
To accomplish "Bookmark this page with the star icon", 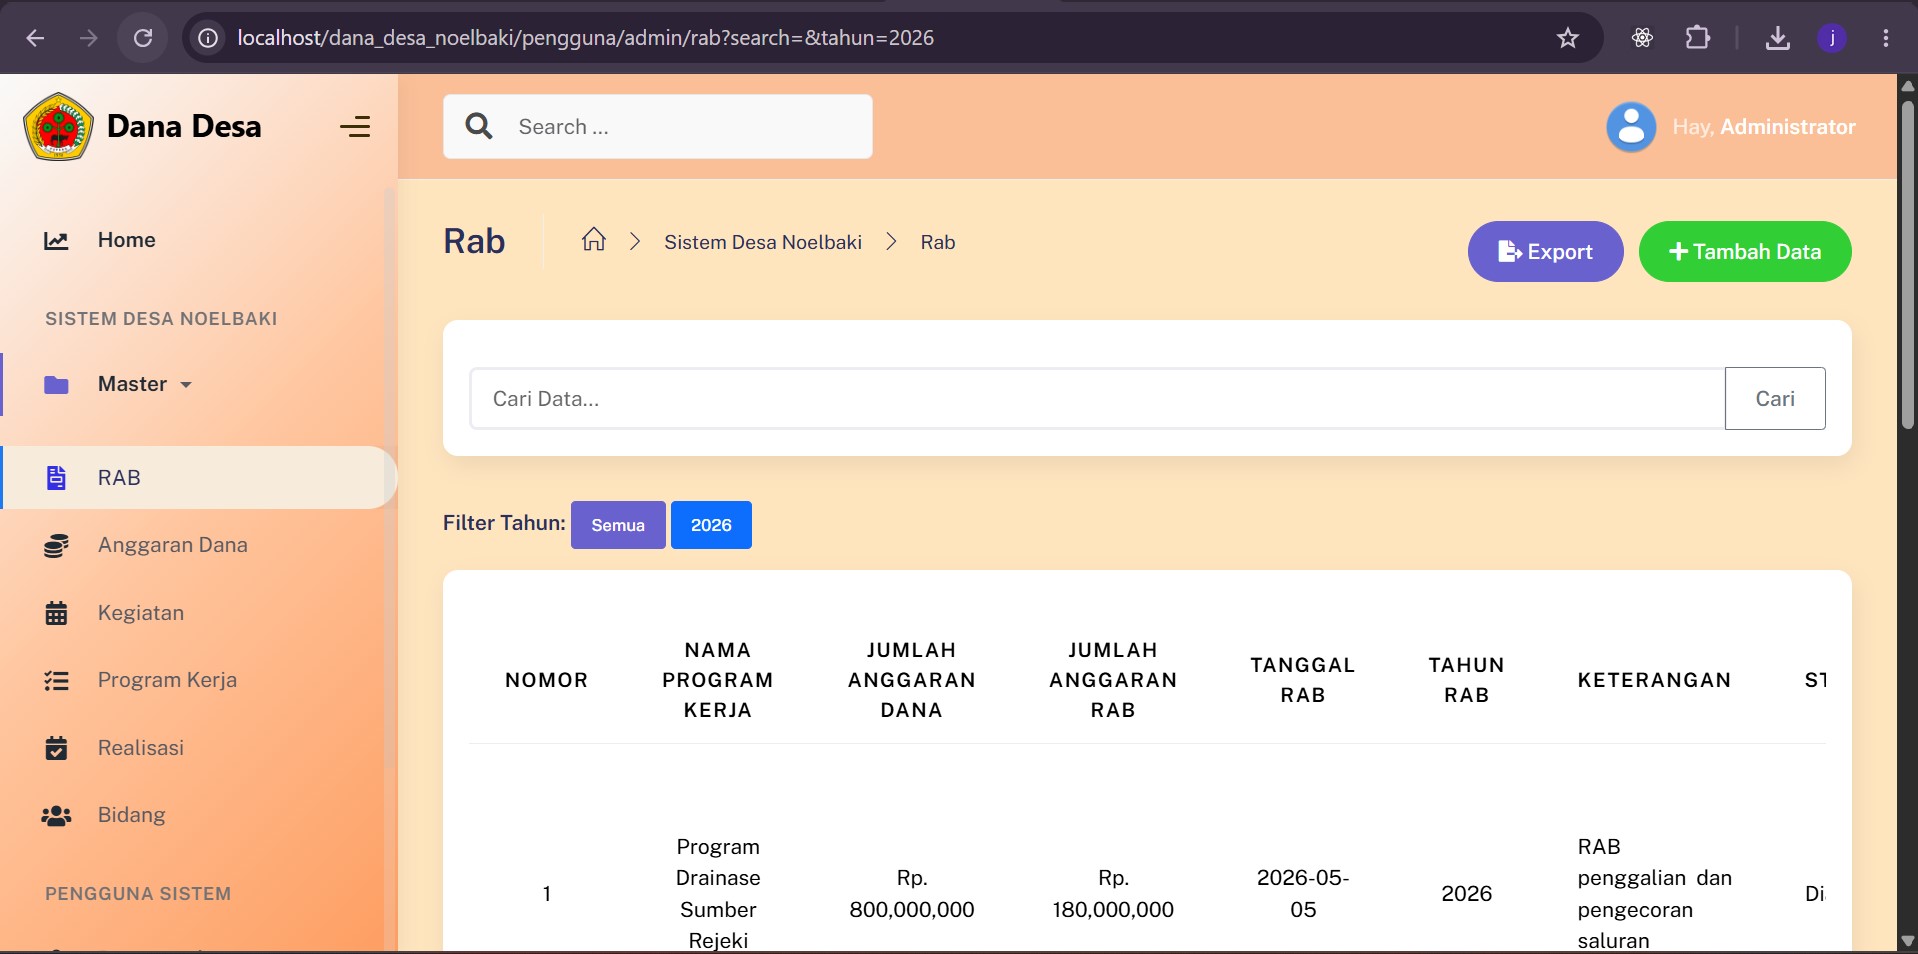I will (1567, 38).
